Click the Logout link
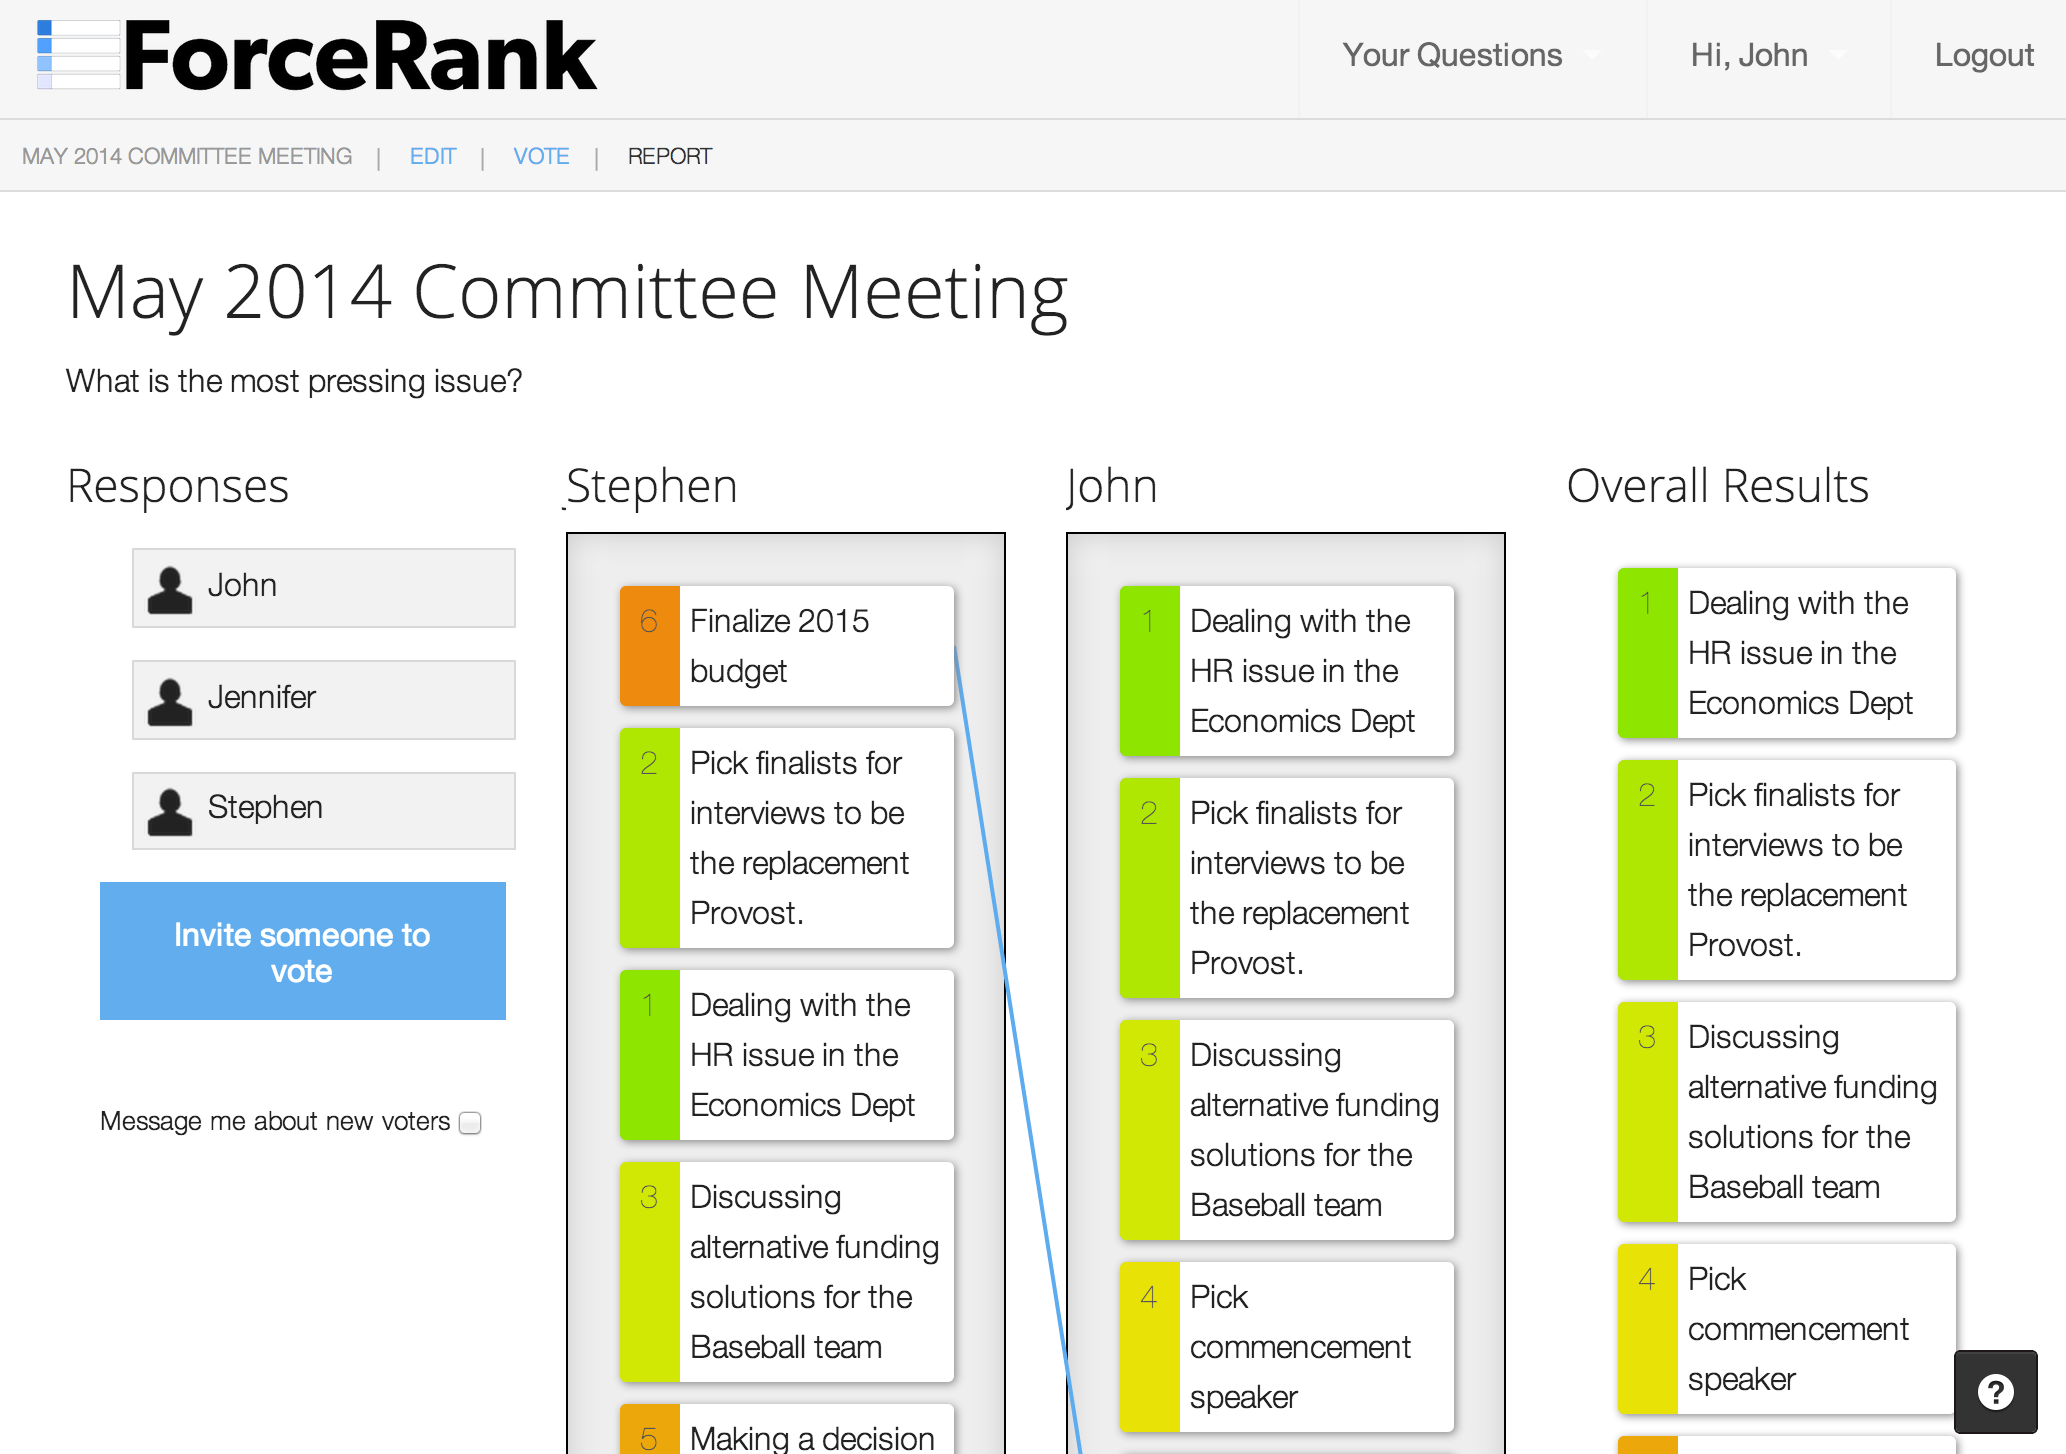The image size is (2066, 1454). (x=1983, y=56)
